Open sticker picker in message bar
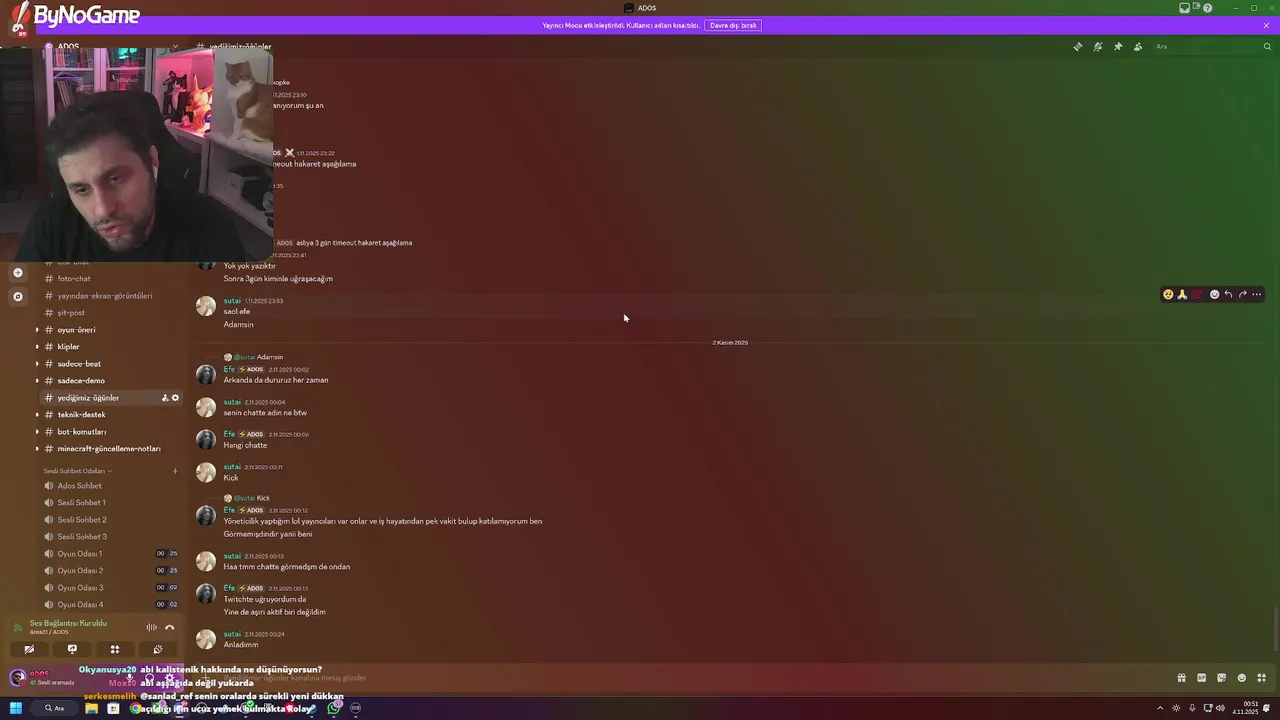The image size is (1280, 720). (1221, 678)
